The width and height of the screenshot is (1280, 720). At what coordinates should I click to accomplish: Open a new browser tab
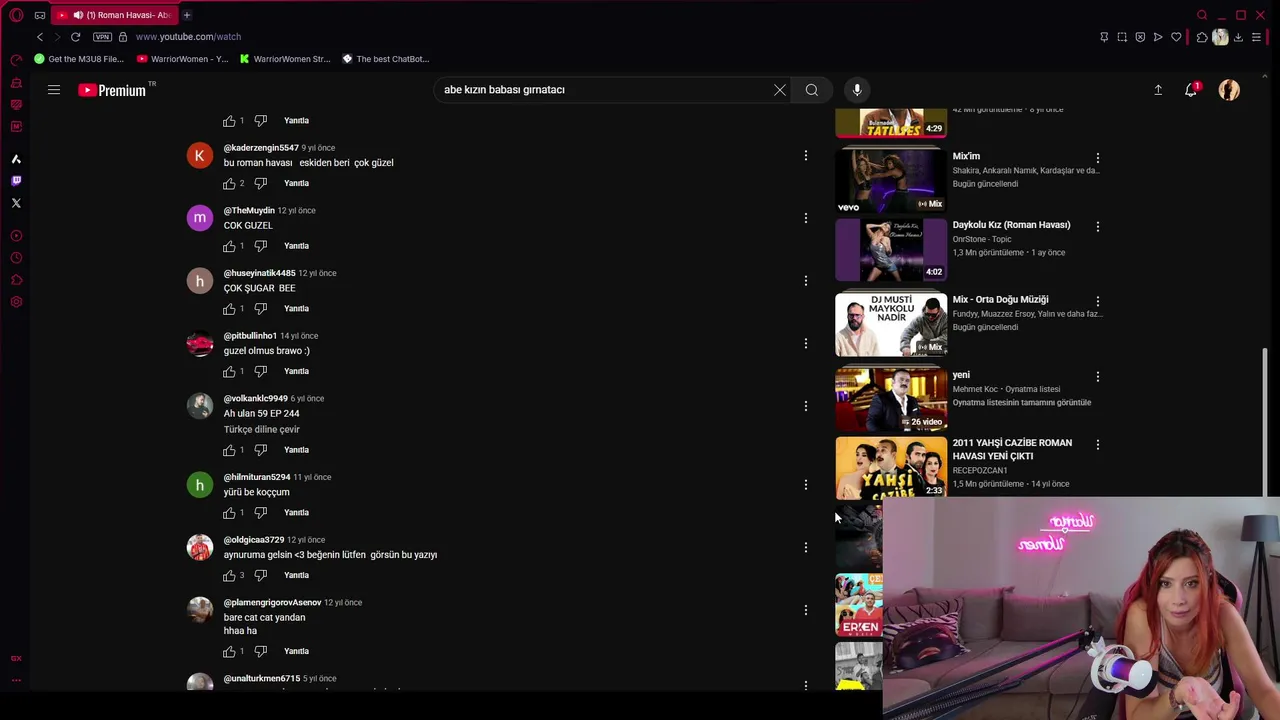(187, 15)
